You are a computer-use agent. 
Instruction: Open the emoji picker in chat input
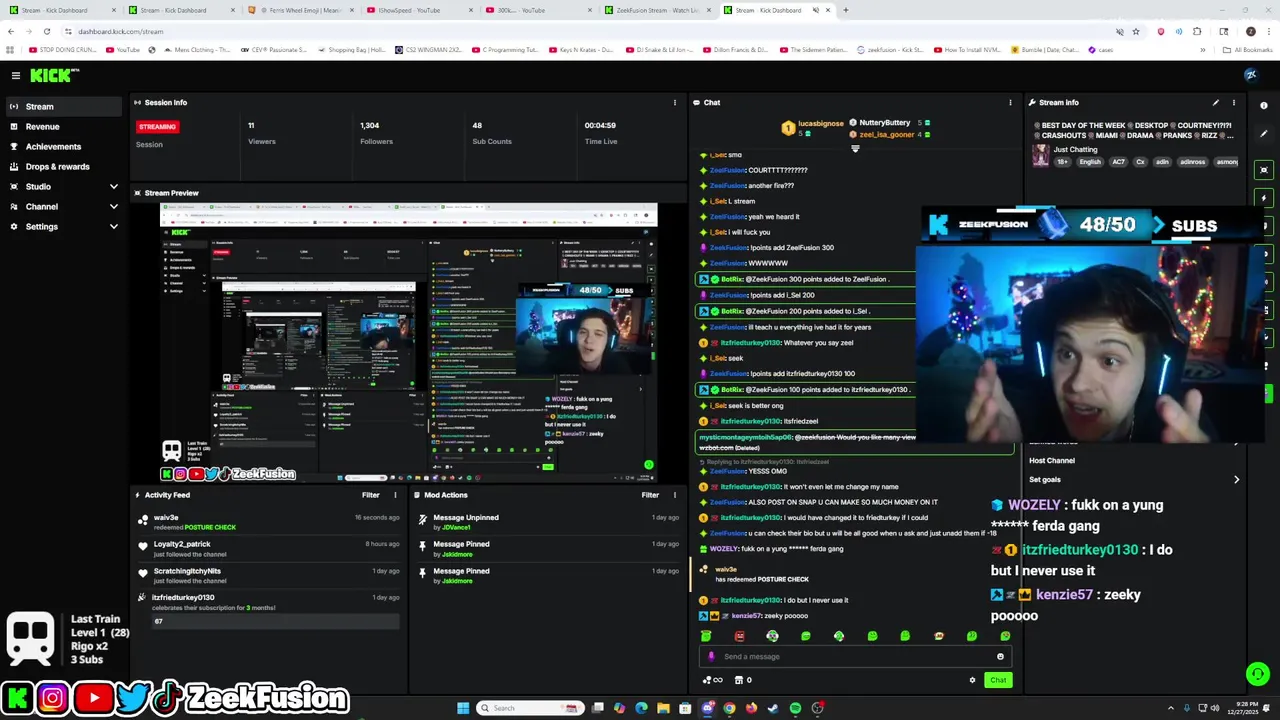pyautogui.click(x=1000, y=657)
